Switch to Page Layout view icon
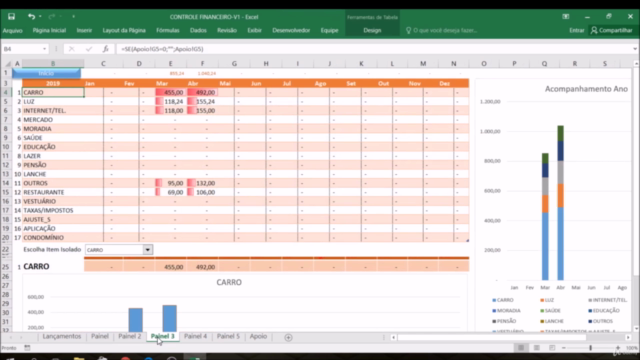Viewport: 640px width, 360px height. 537,348
